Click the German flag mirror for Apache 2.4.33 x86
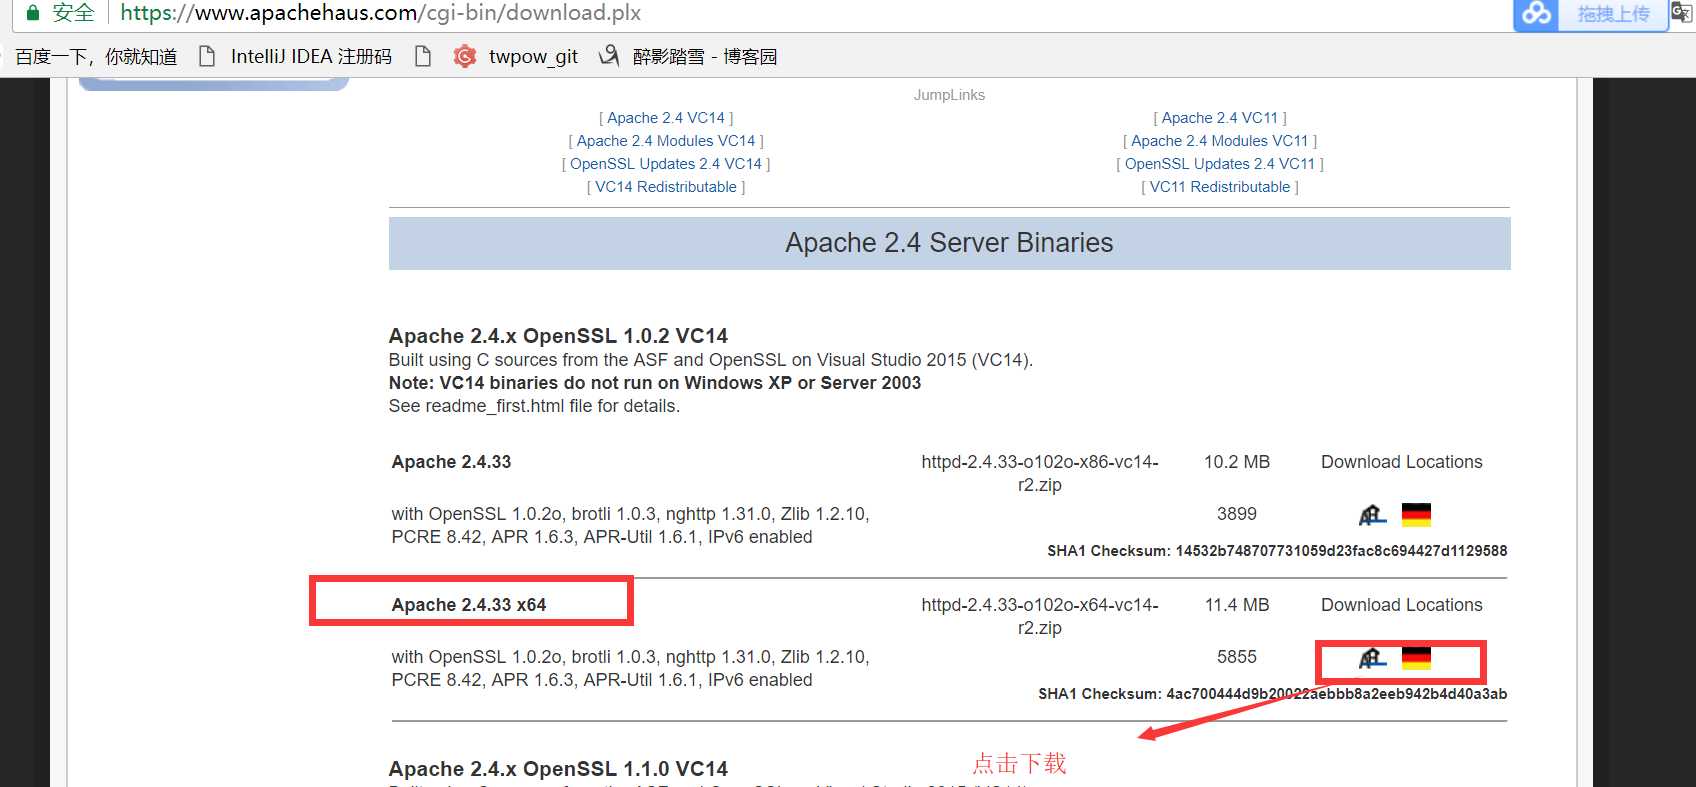This screenshot has width=1696, height=787. 1416,515
